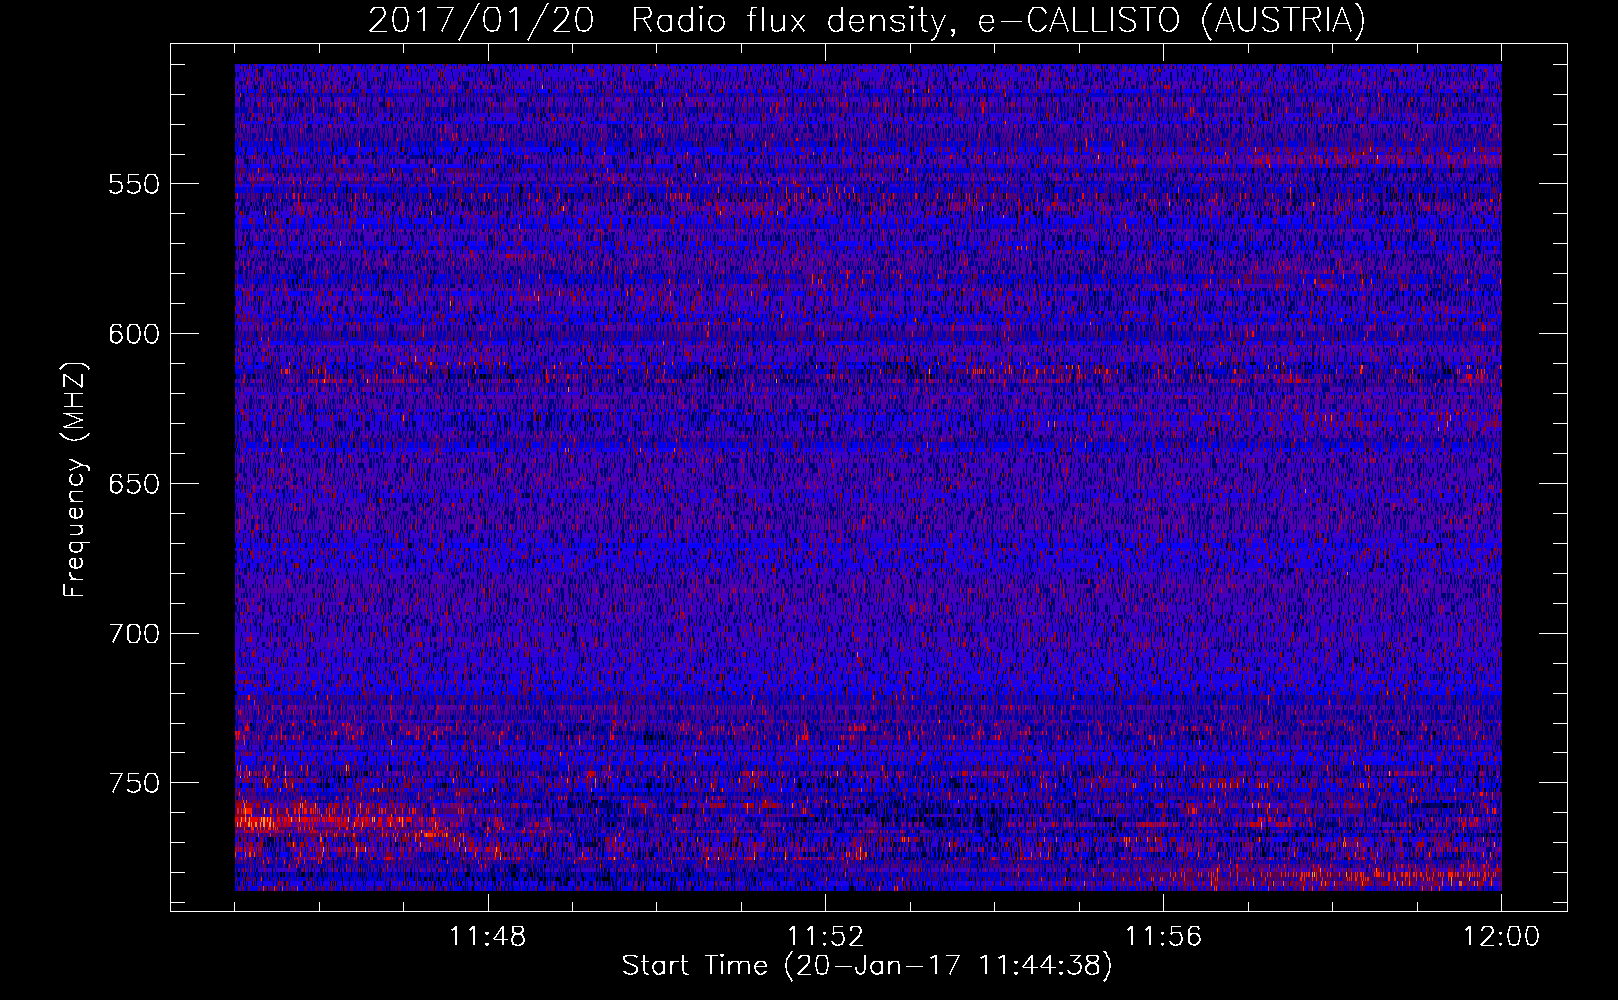Click the 550 frequency tick label

[x=134, y=184]
